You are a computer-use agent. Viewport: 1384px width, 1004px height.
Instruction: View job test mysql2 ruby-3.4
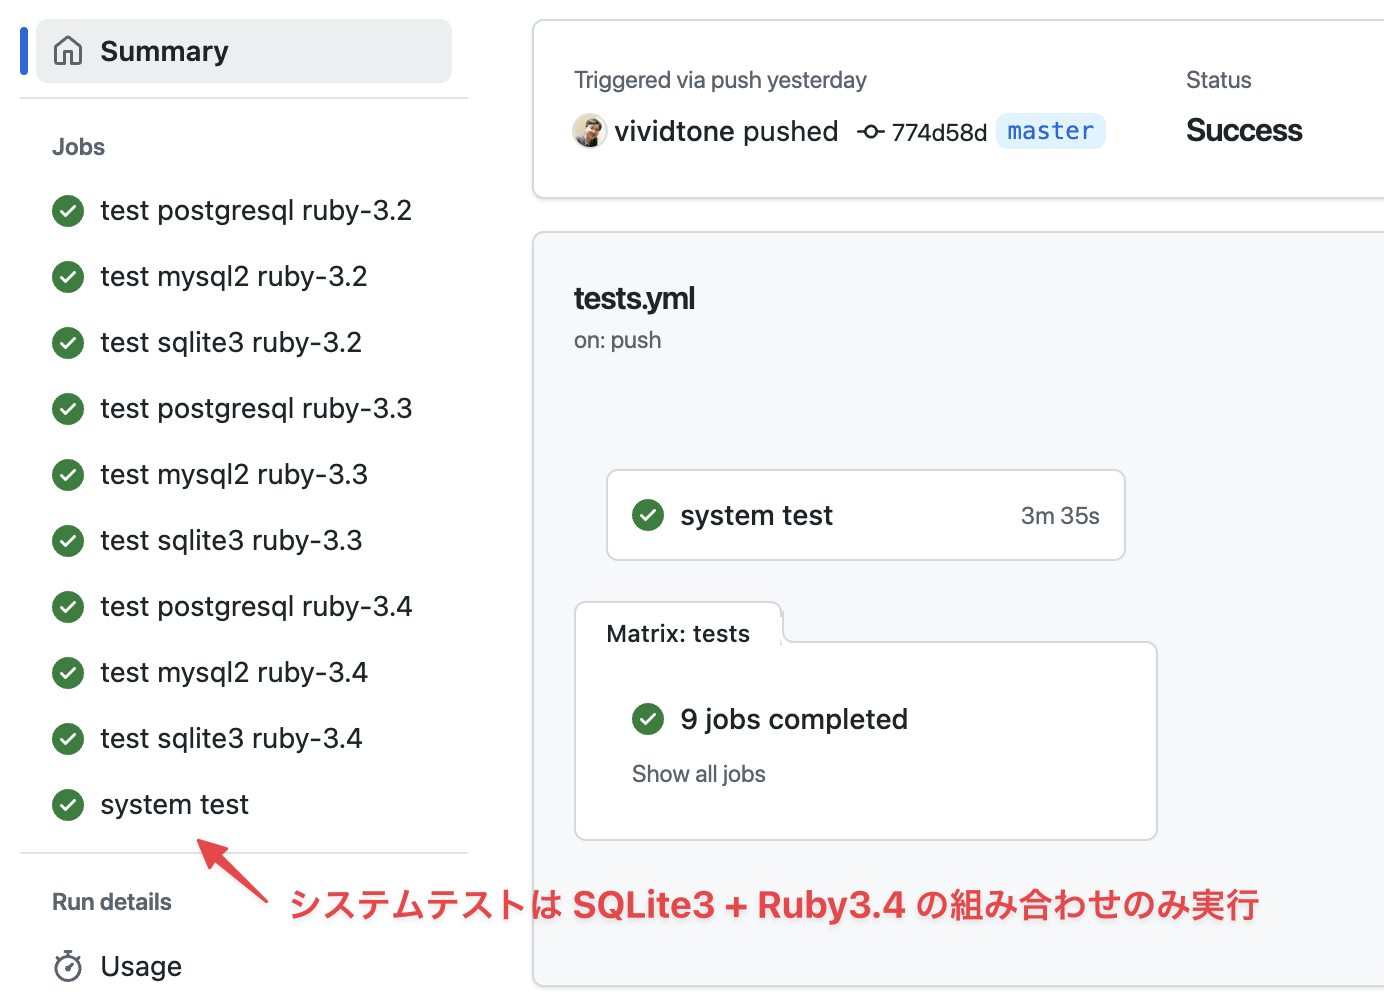(x=233, y=672)
